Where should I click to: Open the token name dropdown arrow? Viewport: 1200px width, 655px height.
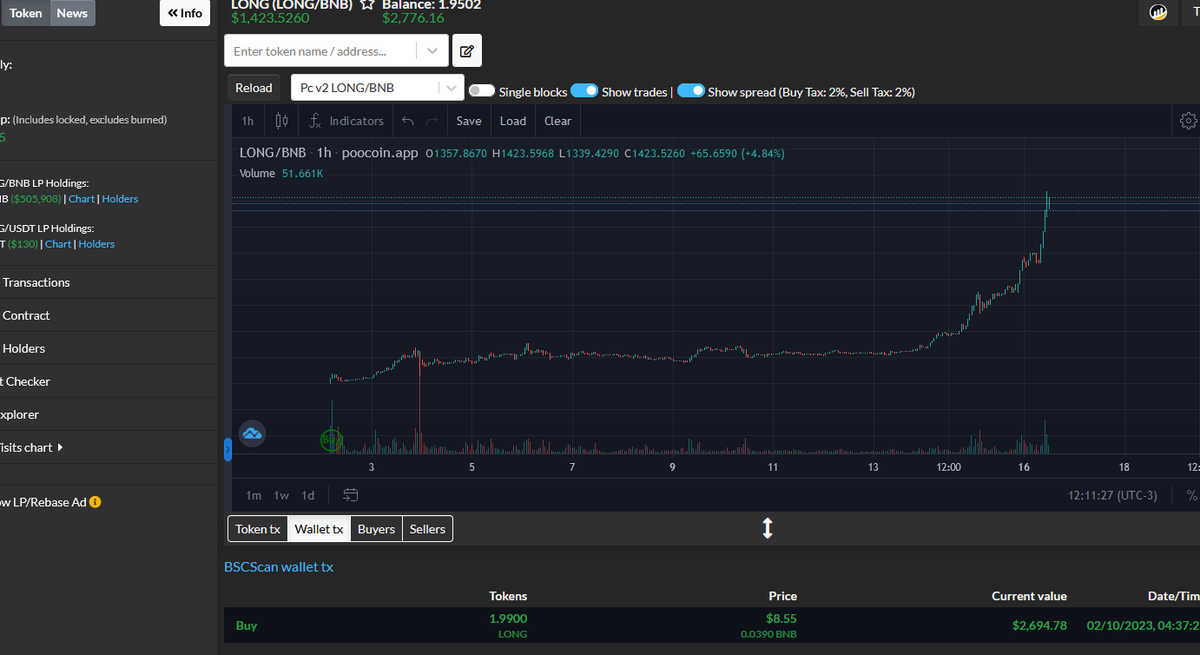tap(431, 50)
